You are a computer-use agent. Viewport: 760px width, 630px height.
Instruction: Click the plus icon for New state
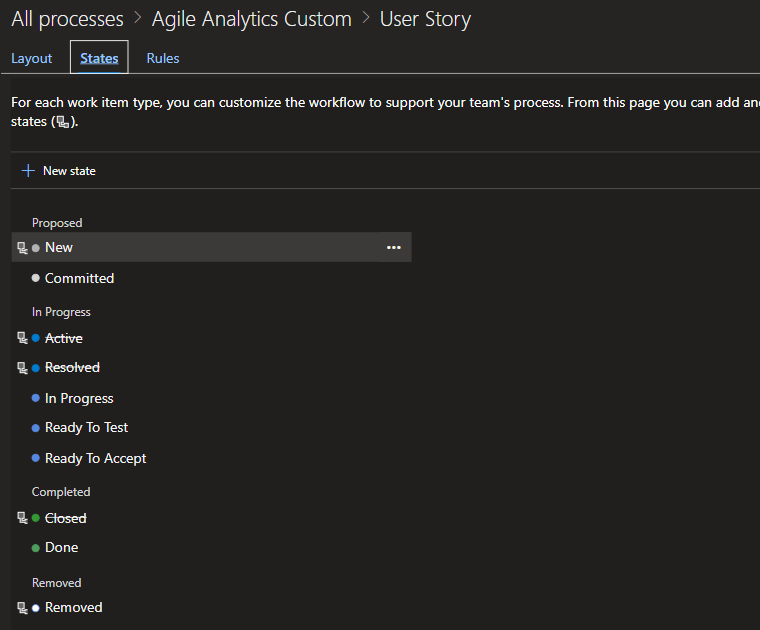pyautogui.click(x=28, y=171)
